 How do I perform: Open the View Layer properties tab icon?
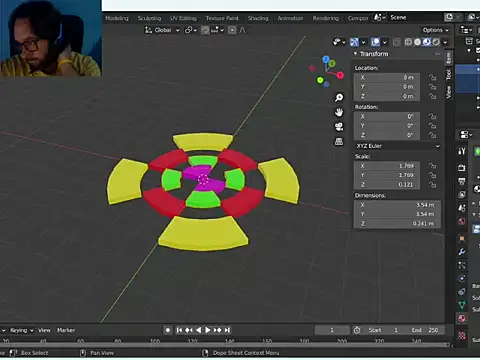tap(462, 194)
